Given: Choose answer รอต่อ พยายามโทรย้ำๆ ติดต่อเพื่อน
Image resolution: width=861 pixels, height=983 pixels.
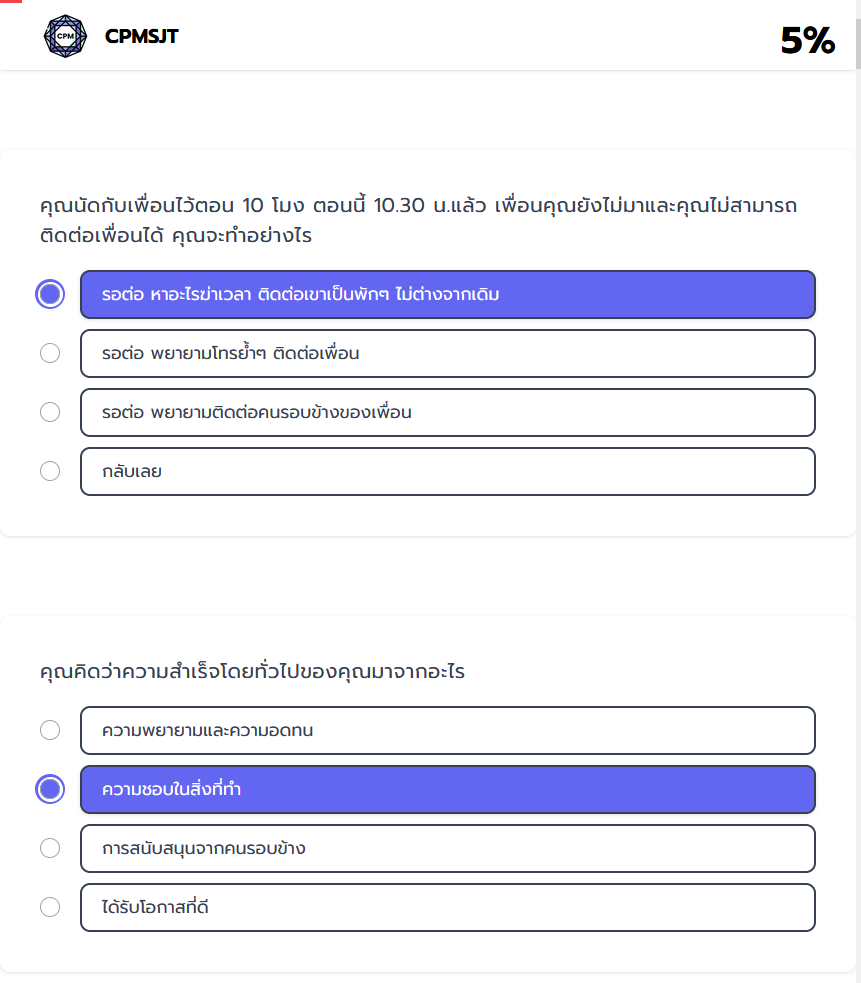Looking at the screenshot, I should (x=447, y=353).
